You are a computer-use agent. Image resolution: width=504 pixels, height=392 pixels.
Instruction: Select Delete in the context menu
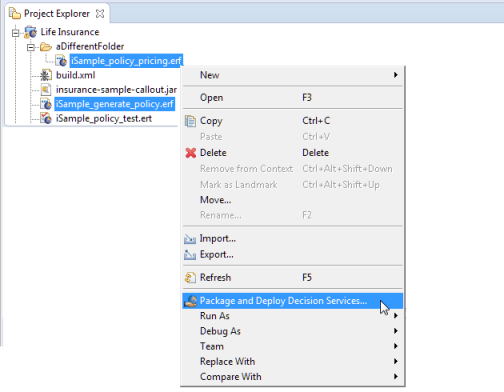click(x=293, y=153)
